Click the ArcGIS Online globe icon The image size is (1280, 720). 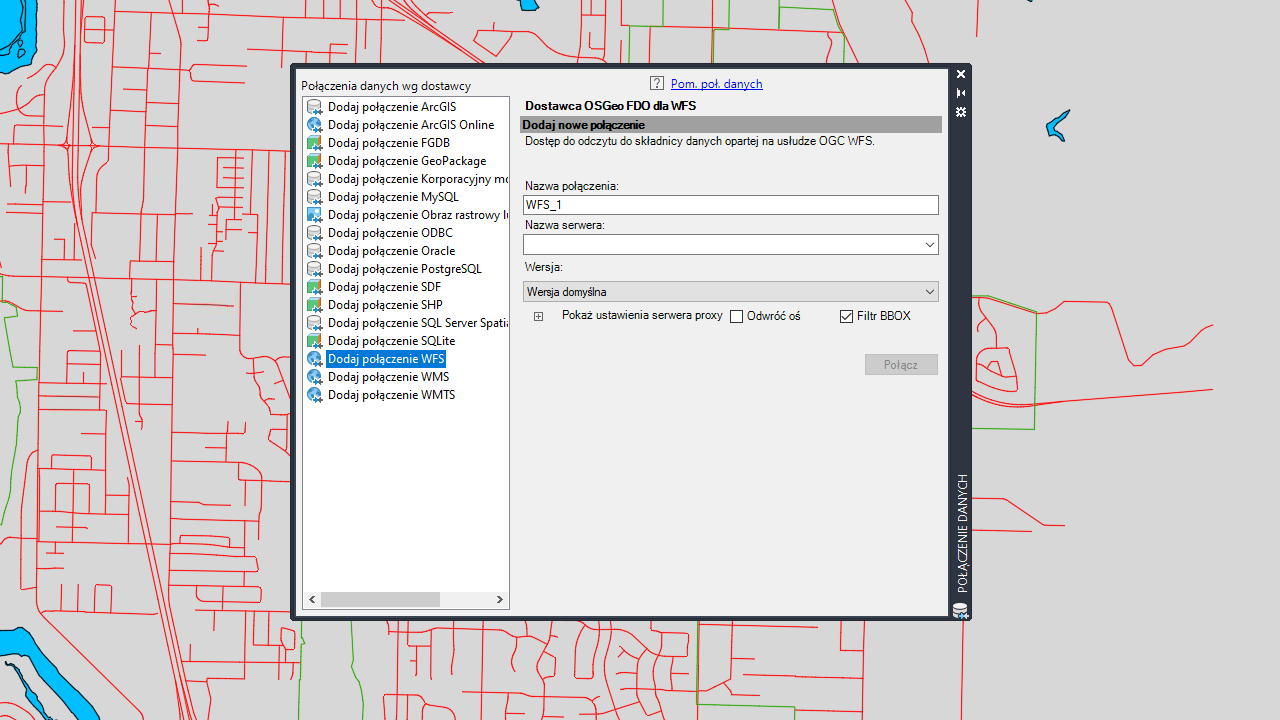point(314,125)
